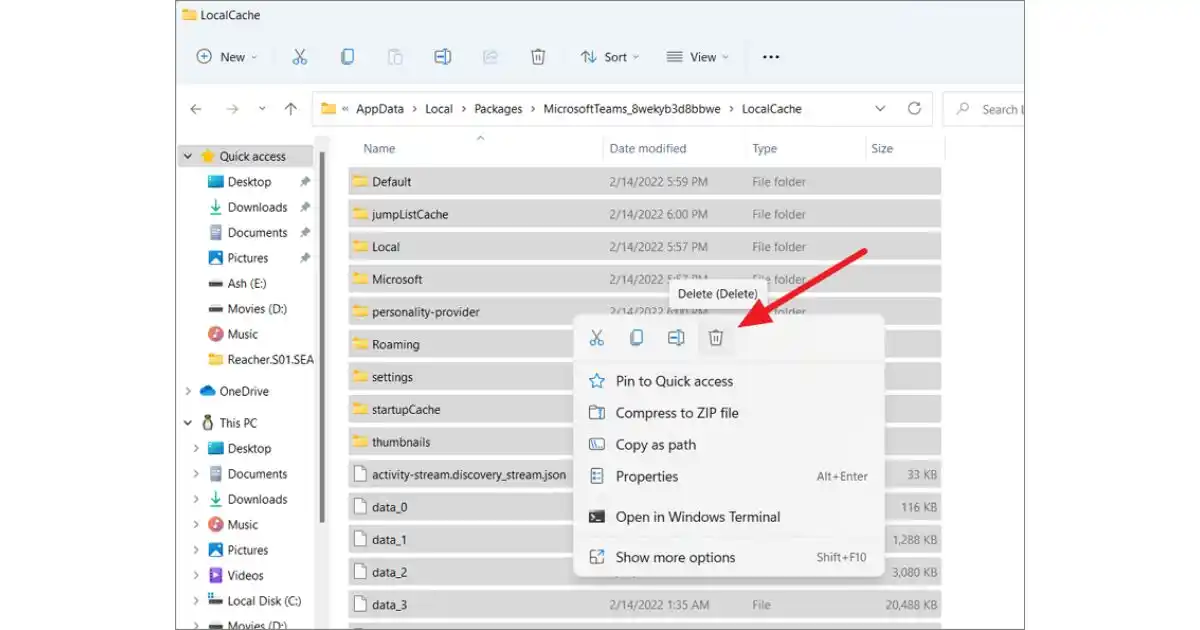
Task: Click the Search box
Action: coord(984,109)
